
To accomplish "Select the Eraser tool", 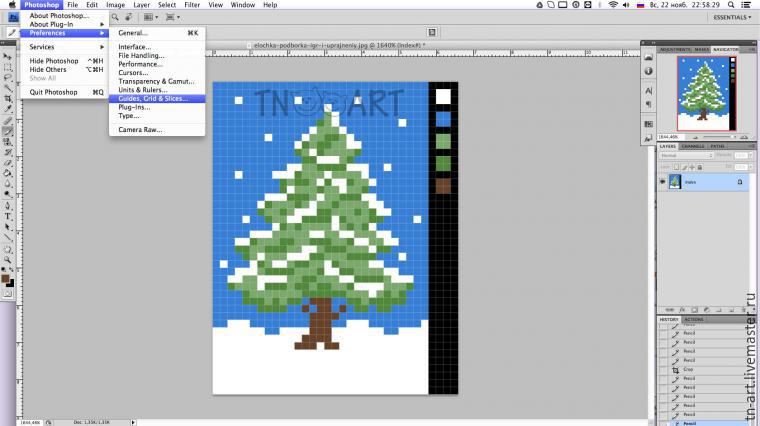I will coord(8,163).
